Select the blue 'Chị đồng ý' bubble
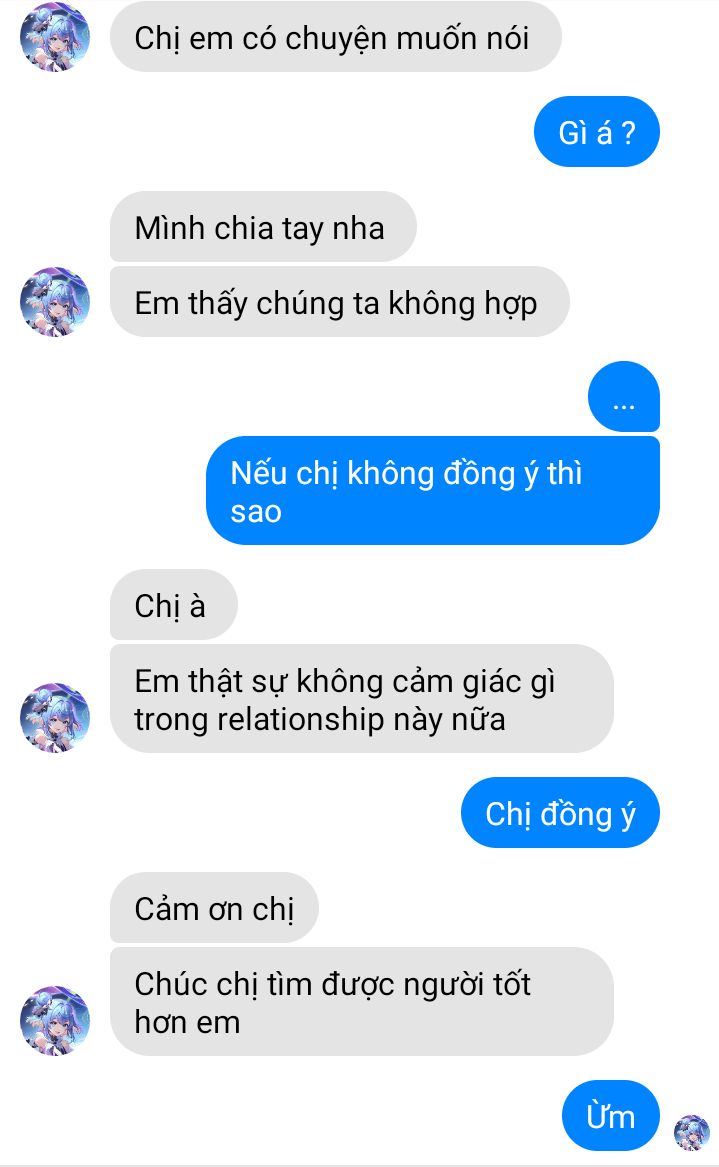This screenshot has height=1167, width=719. [560, 813]
